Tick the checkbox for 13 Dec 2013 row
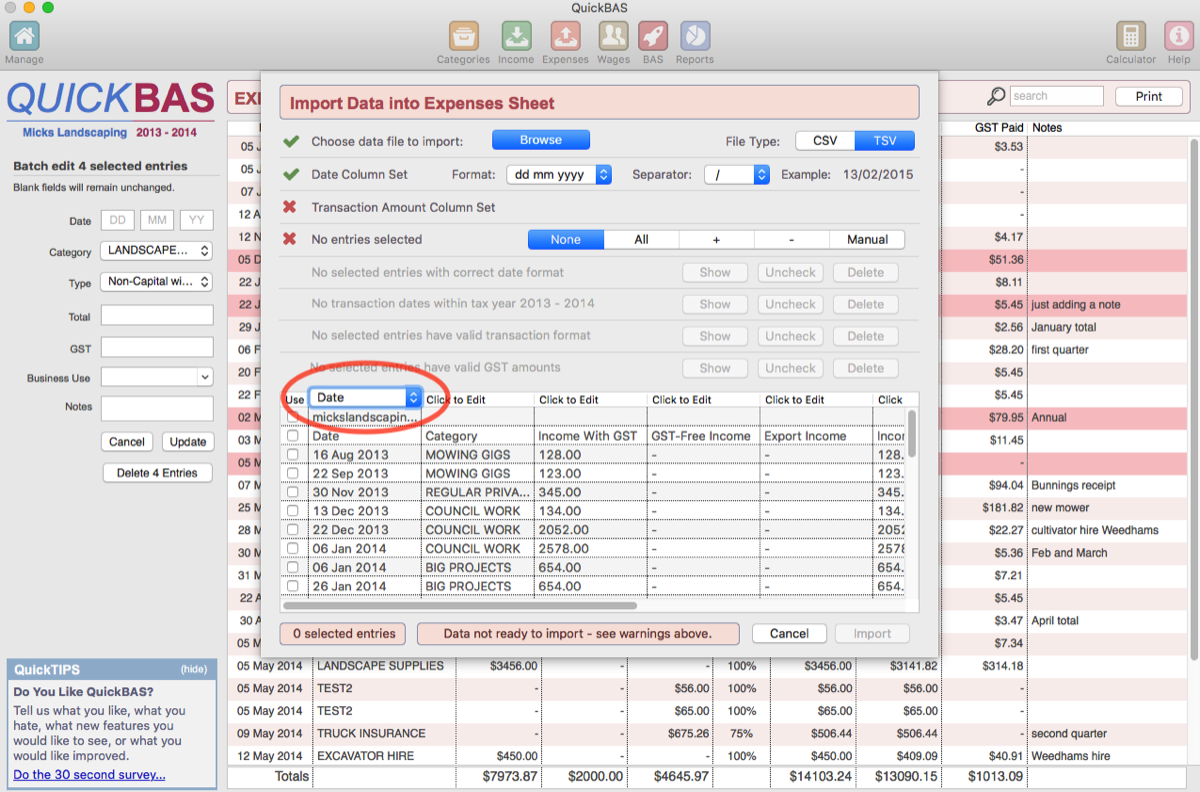 point(293,511)
